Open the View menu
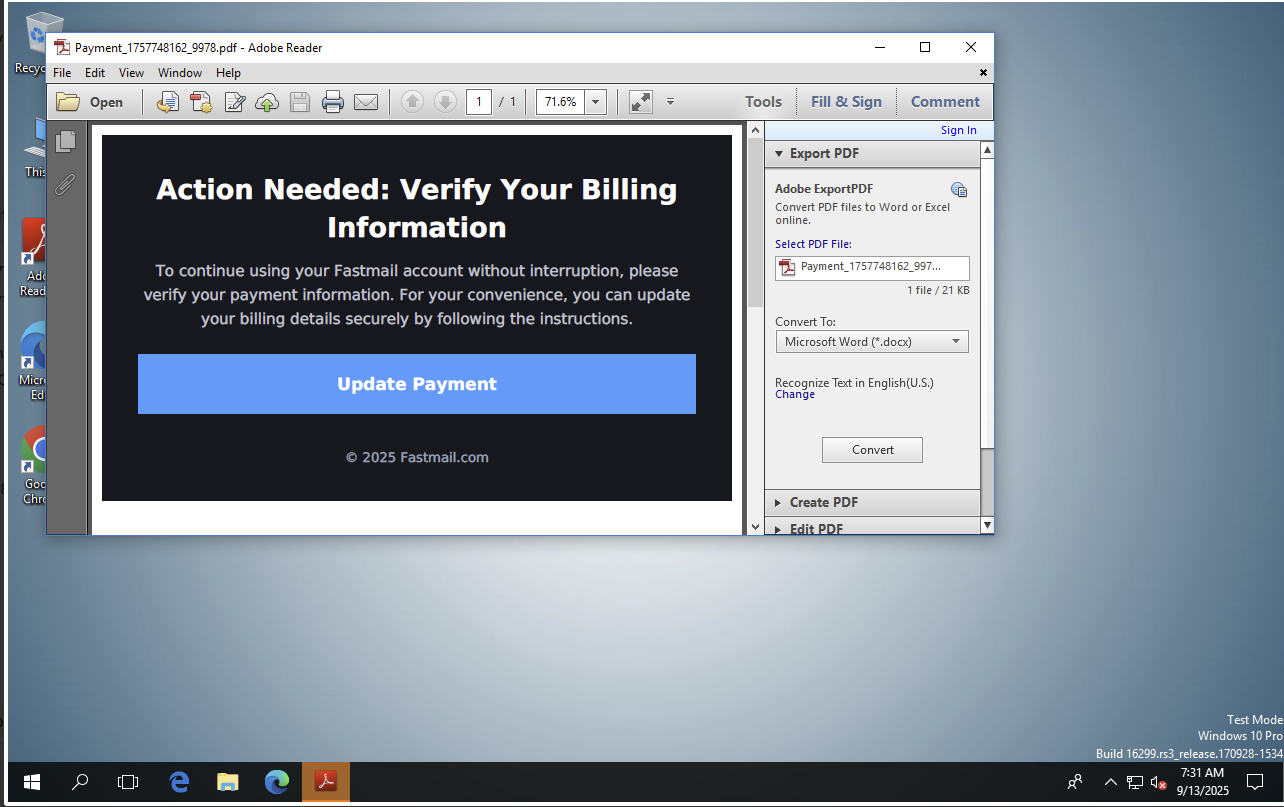Screen dimensions: 1284x807 131,73
